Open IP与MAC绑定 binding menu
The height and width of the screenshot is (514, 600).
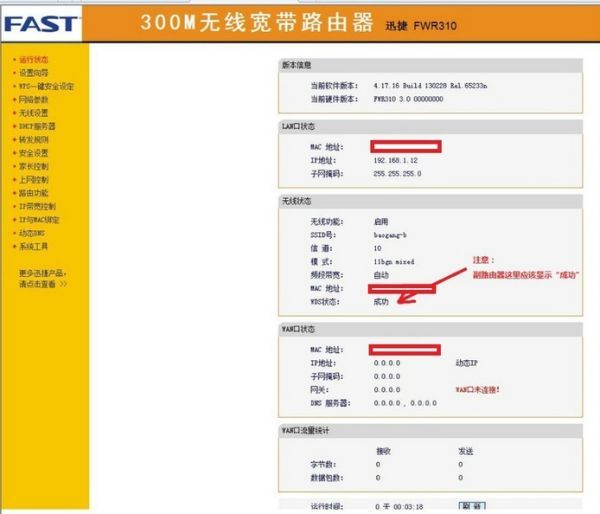39,220
